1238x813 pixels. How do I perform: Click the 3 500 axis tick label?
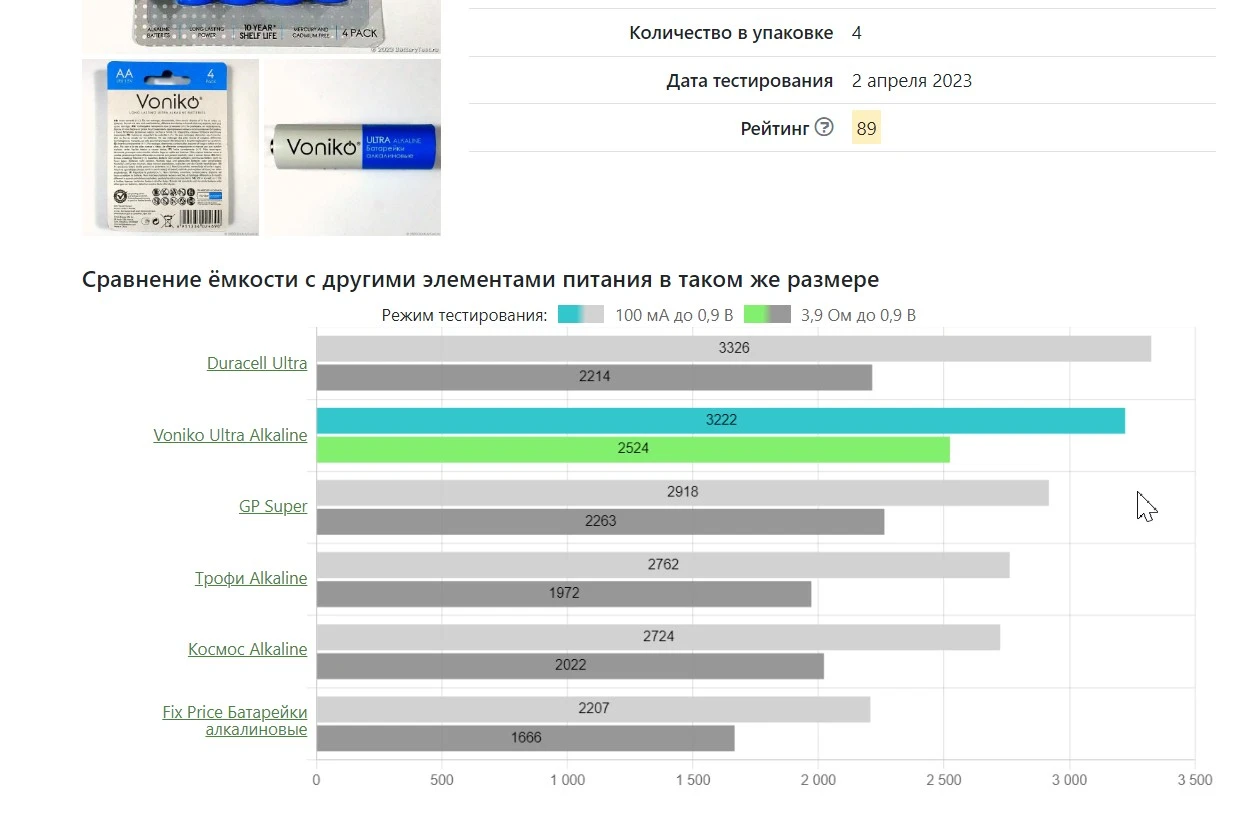pyautogui.click(x=1194, y=780)
